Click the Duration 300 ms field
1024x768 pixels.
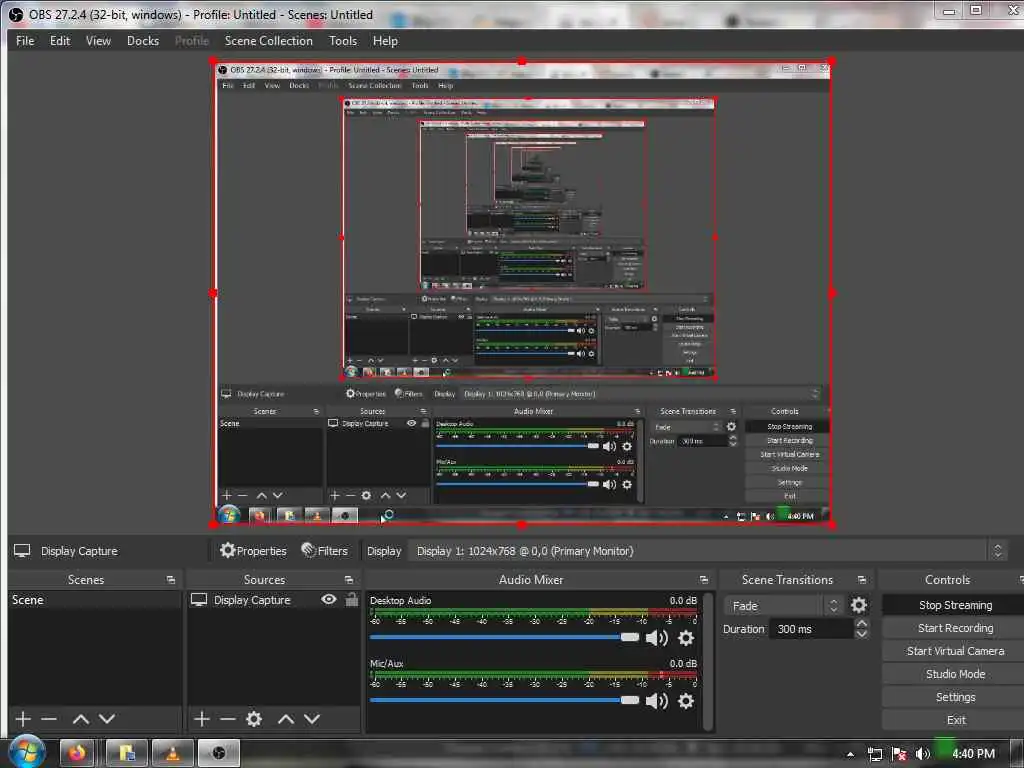810,629
